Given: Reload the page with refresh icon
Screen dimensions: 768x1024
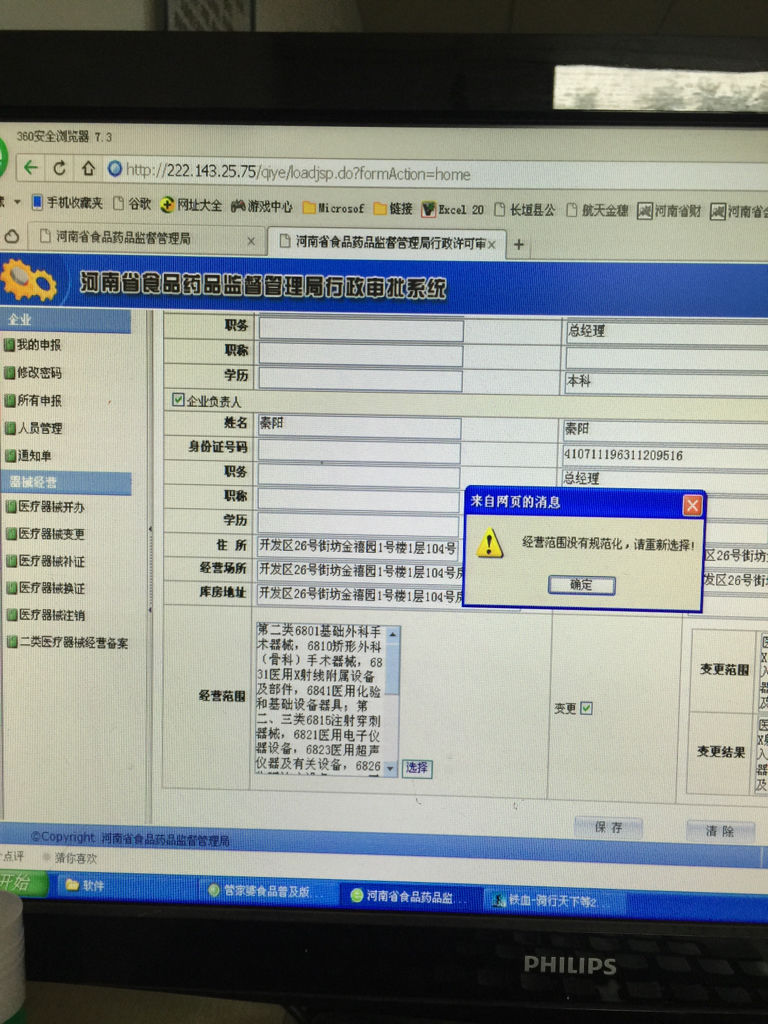Looking at the screenshot, I should tap(59, 168).
